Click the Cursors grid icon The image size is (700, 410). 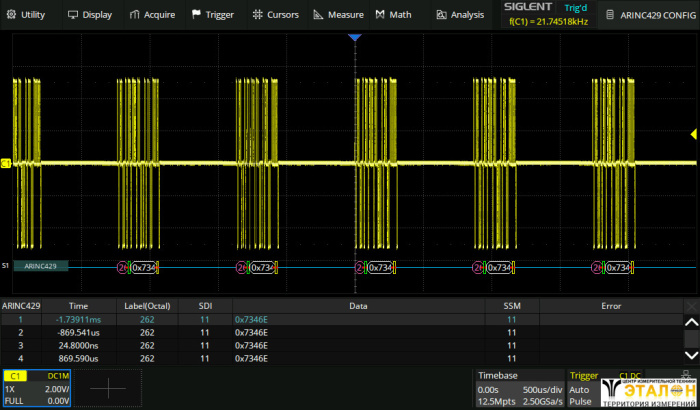(258, 15)
